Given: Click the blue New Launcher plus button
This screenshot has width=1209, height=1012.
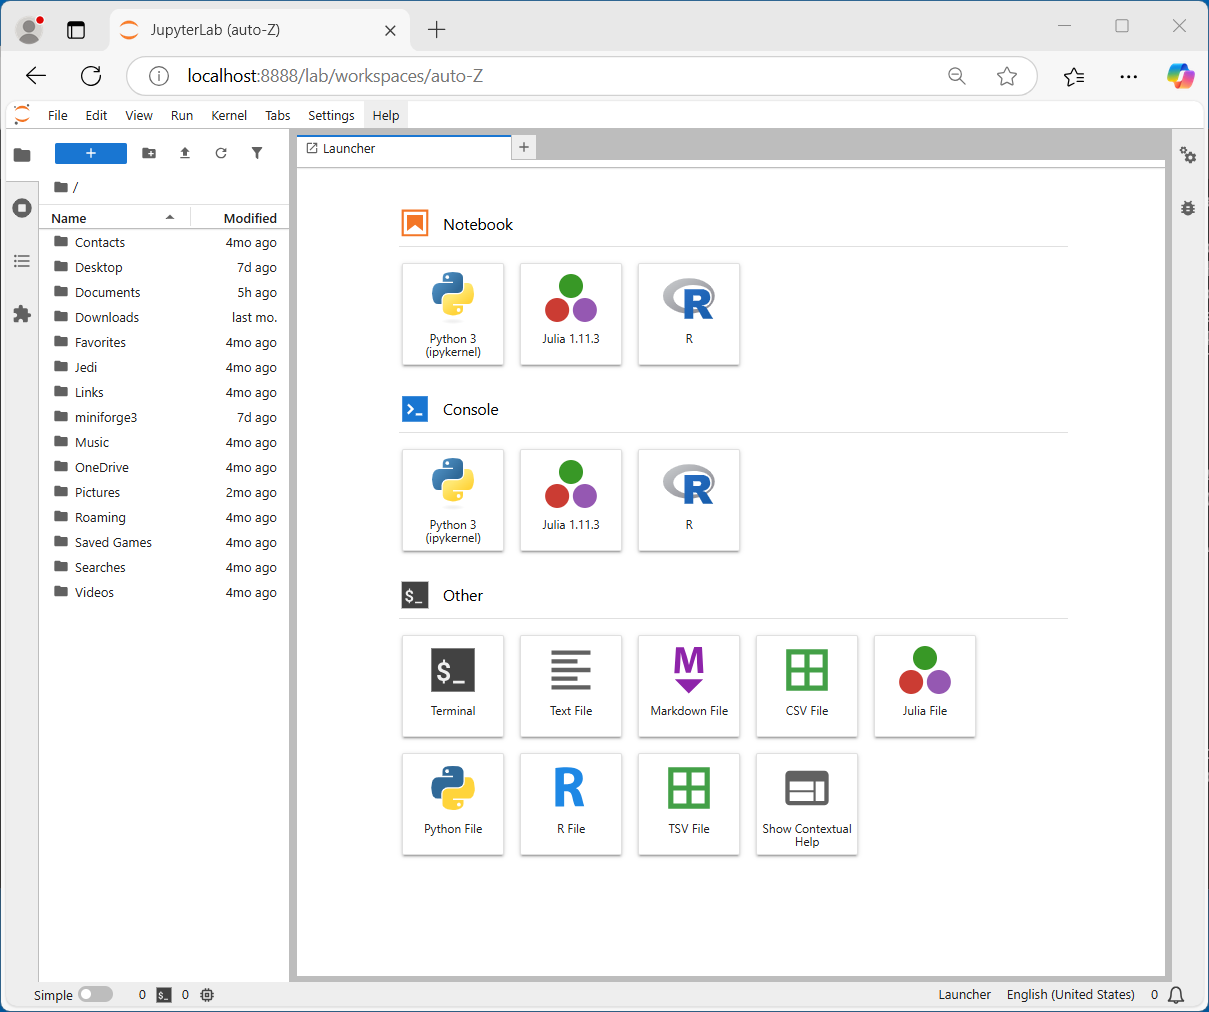Looking at the screenshot, I should 91,153.
